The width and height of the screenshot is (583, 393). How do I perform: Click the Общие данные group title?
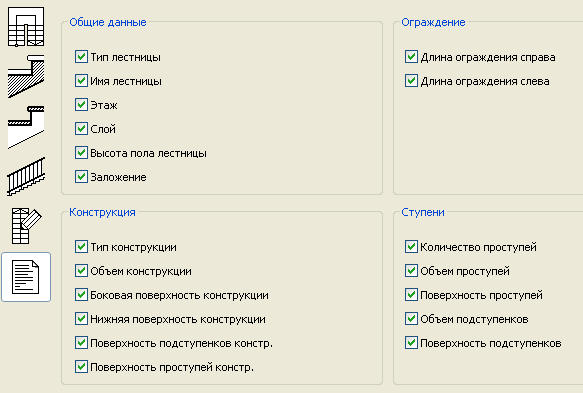pos(108,22)
